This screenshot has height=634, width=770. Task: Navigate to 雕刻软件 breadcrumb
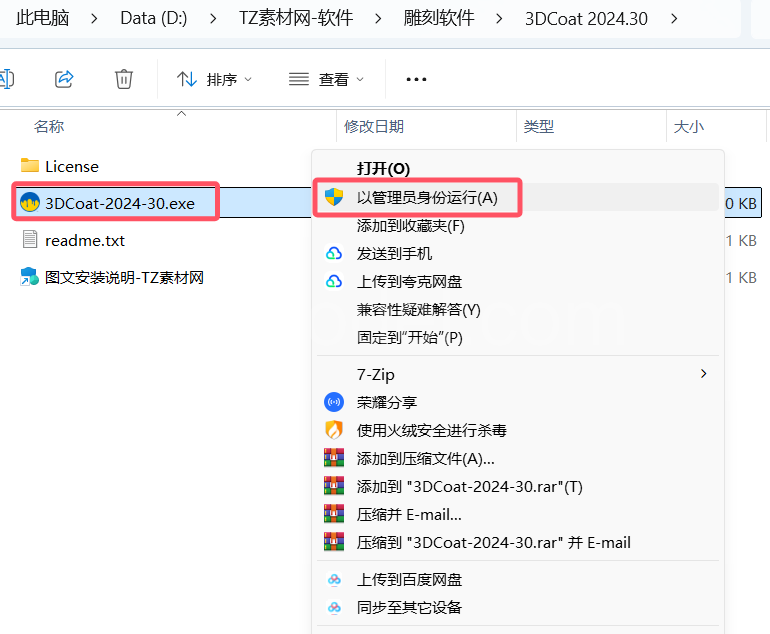point(439,18)
